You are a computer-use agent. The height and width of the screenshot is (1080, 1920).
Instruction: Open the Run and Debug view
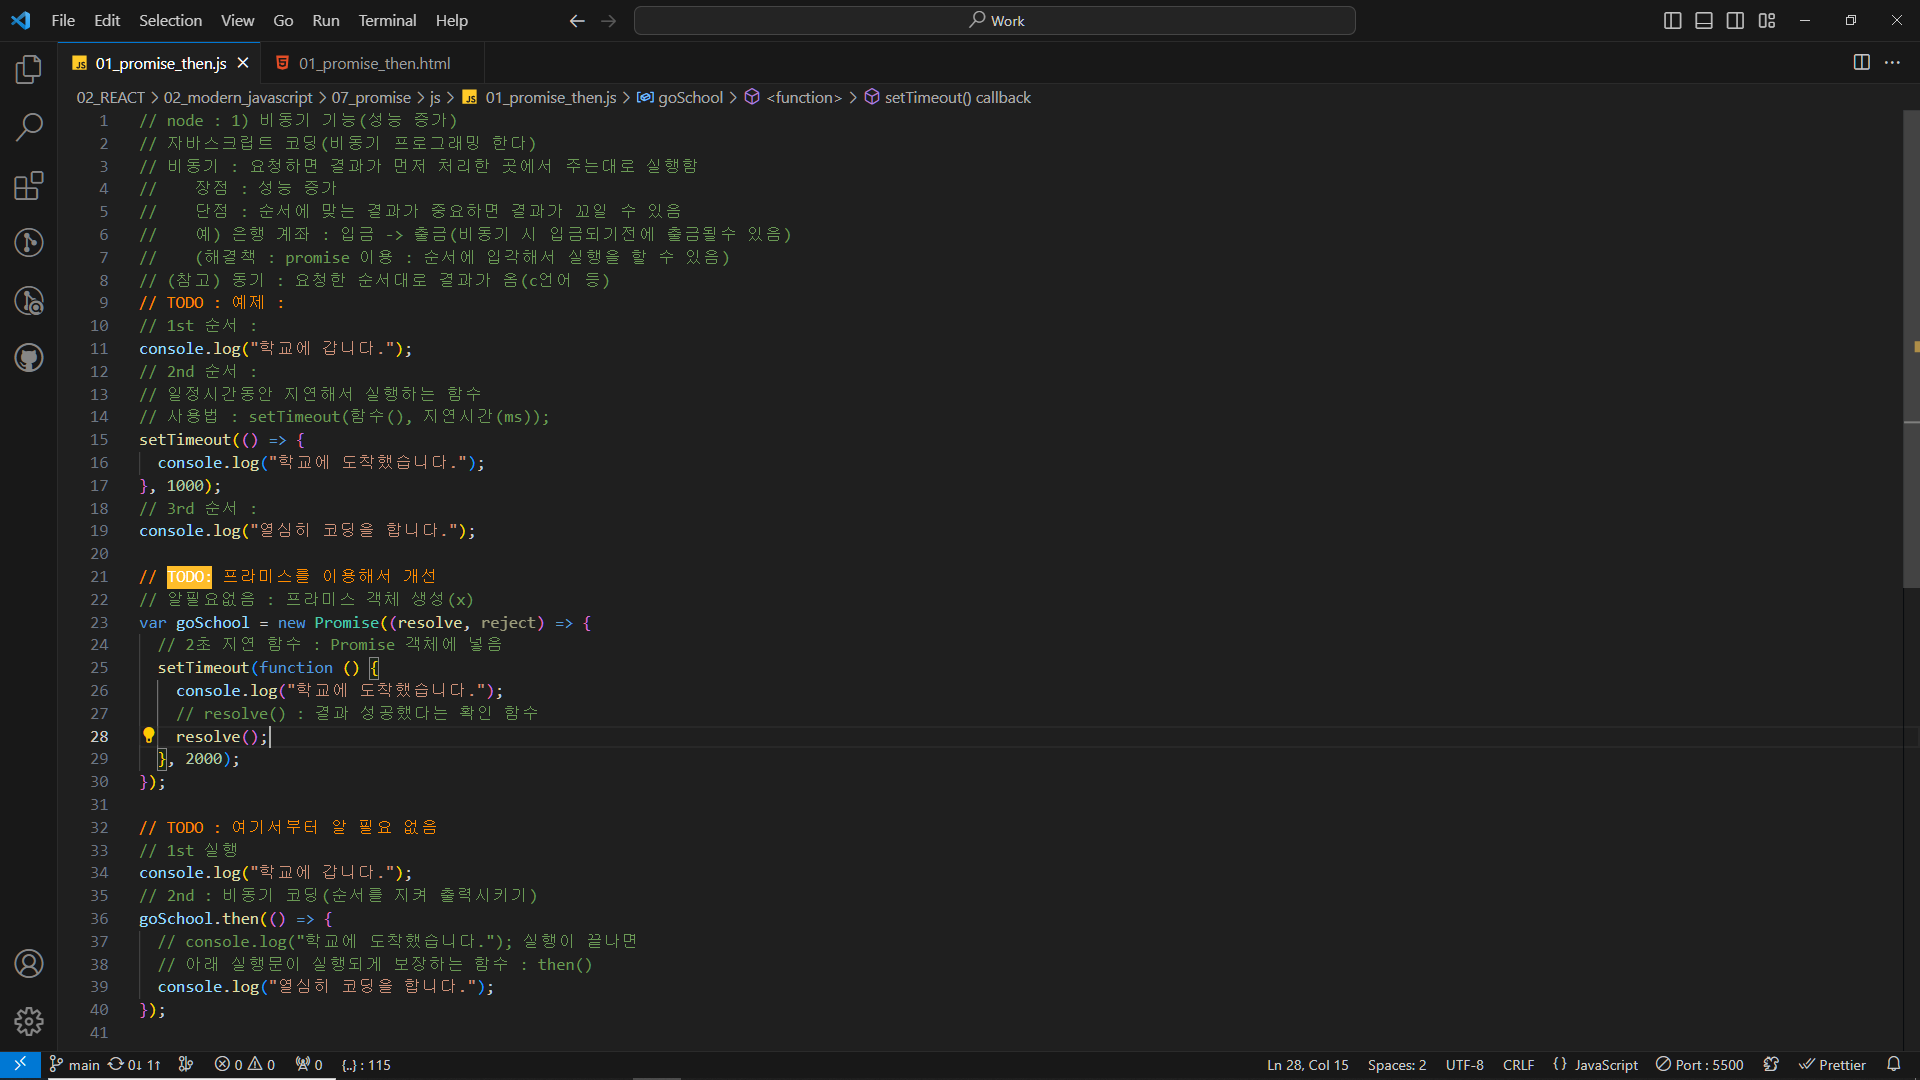pos(29,300)
